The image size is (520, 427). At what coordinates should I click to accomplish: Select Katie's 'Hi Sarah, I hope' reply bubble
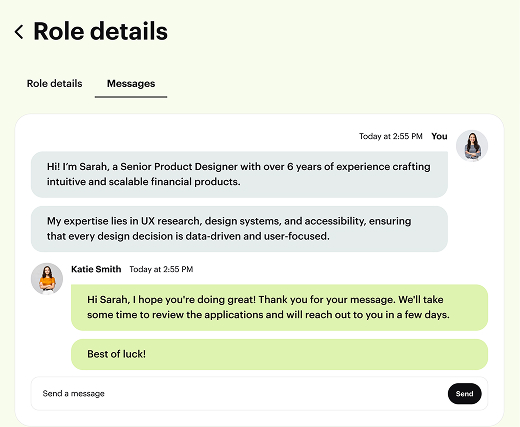click(279, 307)
